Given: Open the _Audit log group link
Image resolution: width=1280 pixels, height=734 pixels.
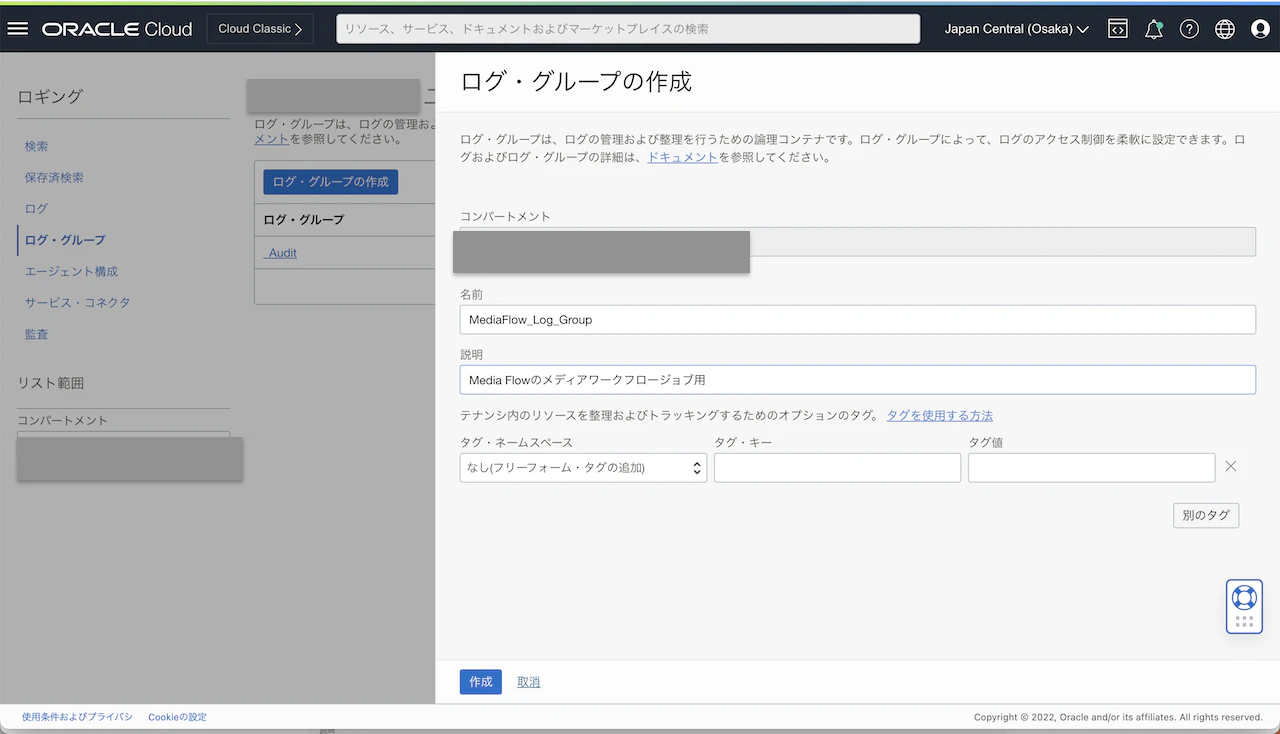Looking at the screenshot, I should tap(282, 253).
